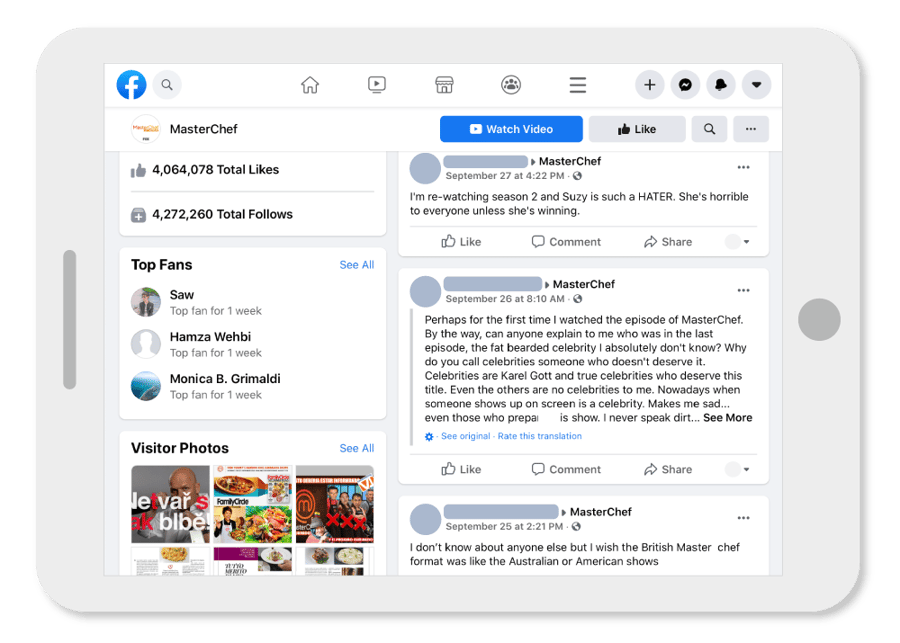Open the account menu down-arrow caret
The width and height of the screenshot is (900, 643).
pos(757,85)
